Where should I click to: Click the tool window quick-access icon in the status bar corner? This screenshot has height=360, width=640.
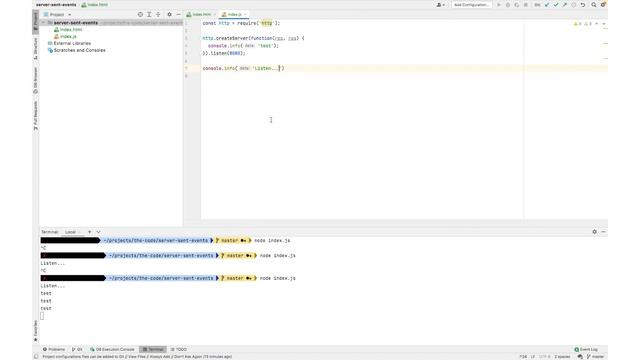point(36,357)
